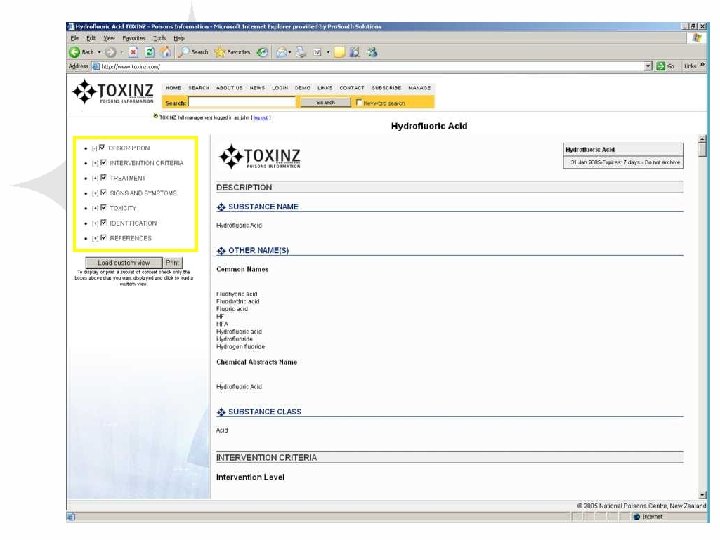This screenshot has height=540, width=720.
Task: Click the Research toolbar icon
Action: click(354, 52)
